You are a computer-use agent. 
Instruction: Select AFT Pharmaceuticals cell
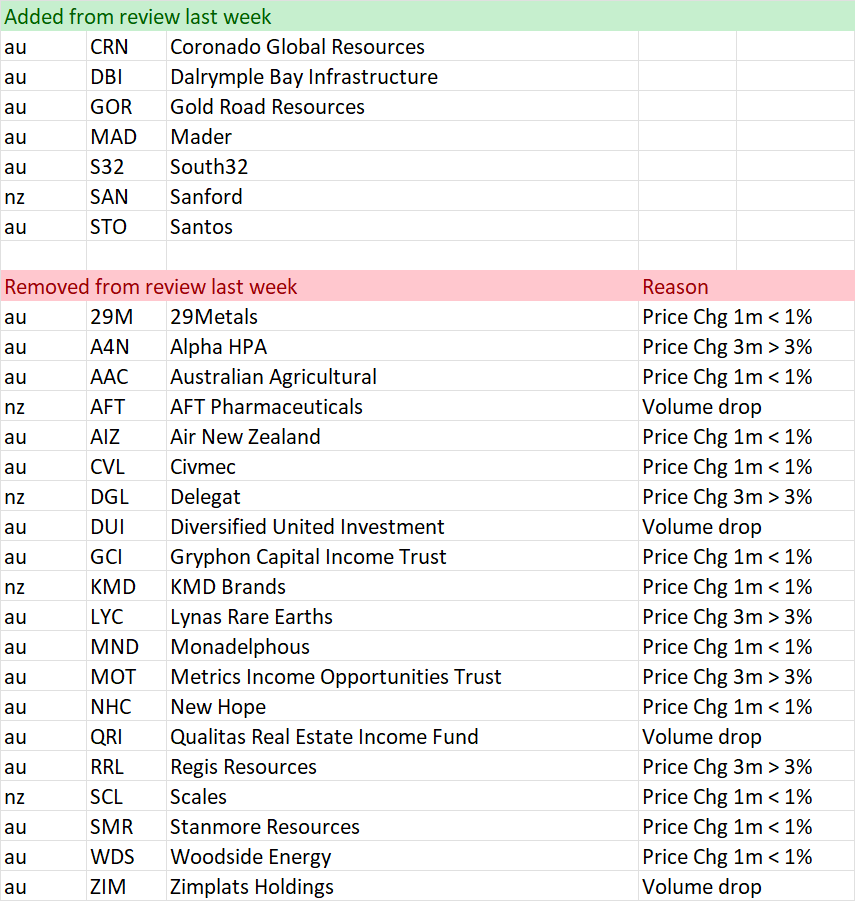[x=402, y=406]
